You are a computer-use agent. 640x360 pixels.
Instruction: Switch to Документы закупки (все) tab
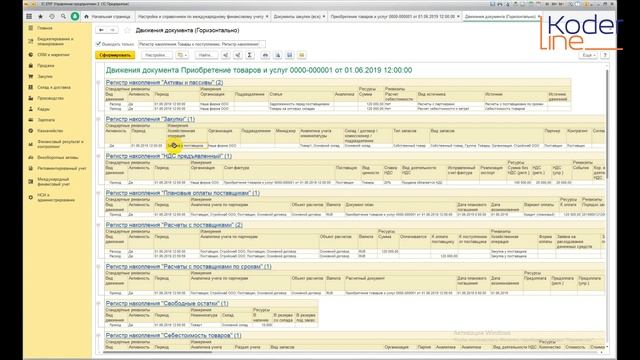pos(297,16)
